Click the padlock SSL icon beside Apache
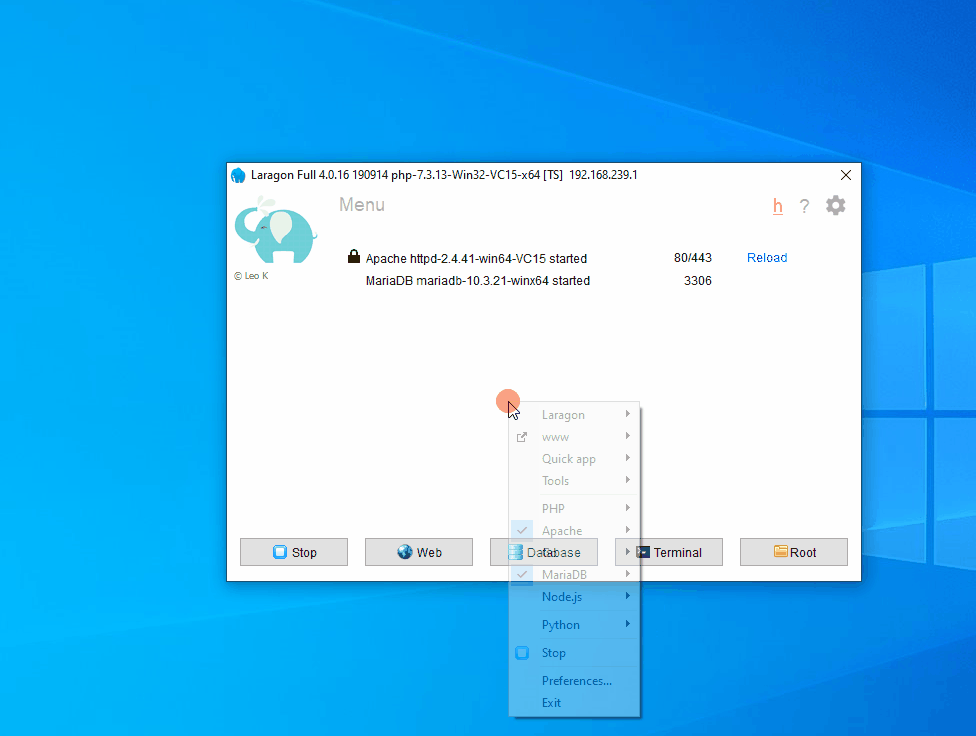The image size is (976, 736). click(x=354, y=256)
